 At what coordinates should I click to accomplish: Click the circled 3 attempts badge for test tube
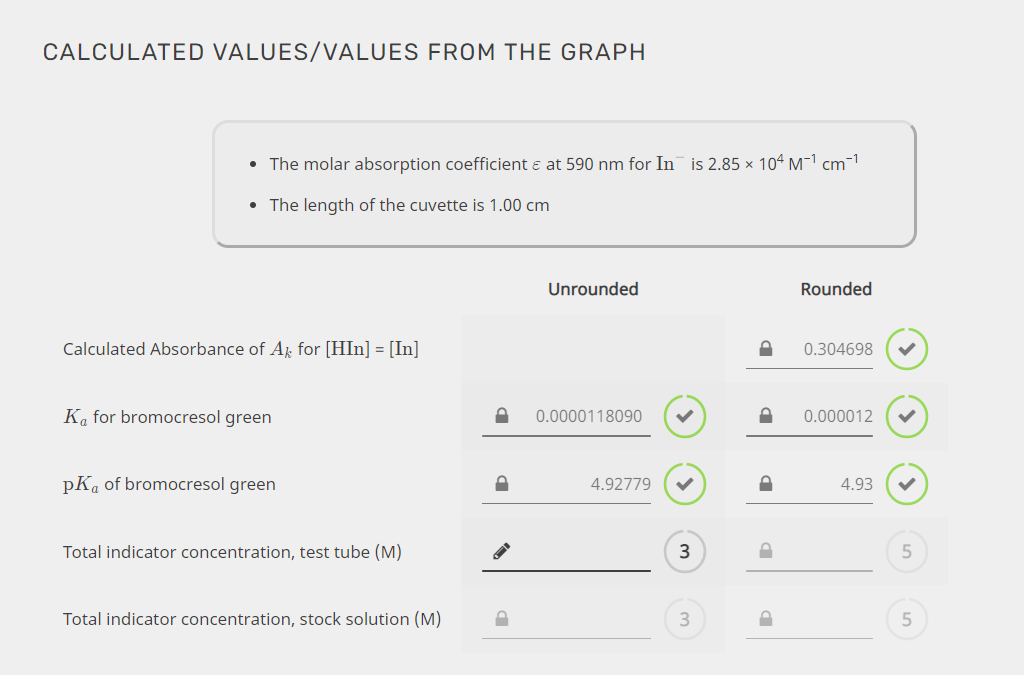684,551
